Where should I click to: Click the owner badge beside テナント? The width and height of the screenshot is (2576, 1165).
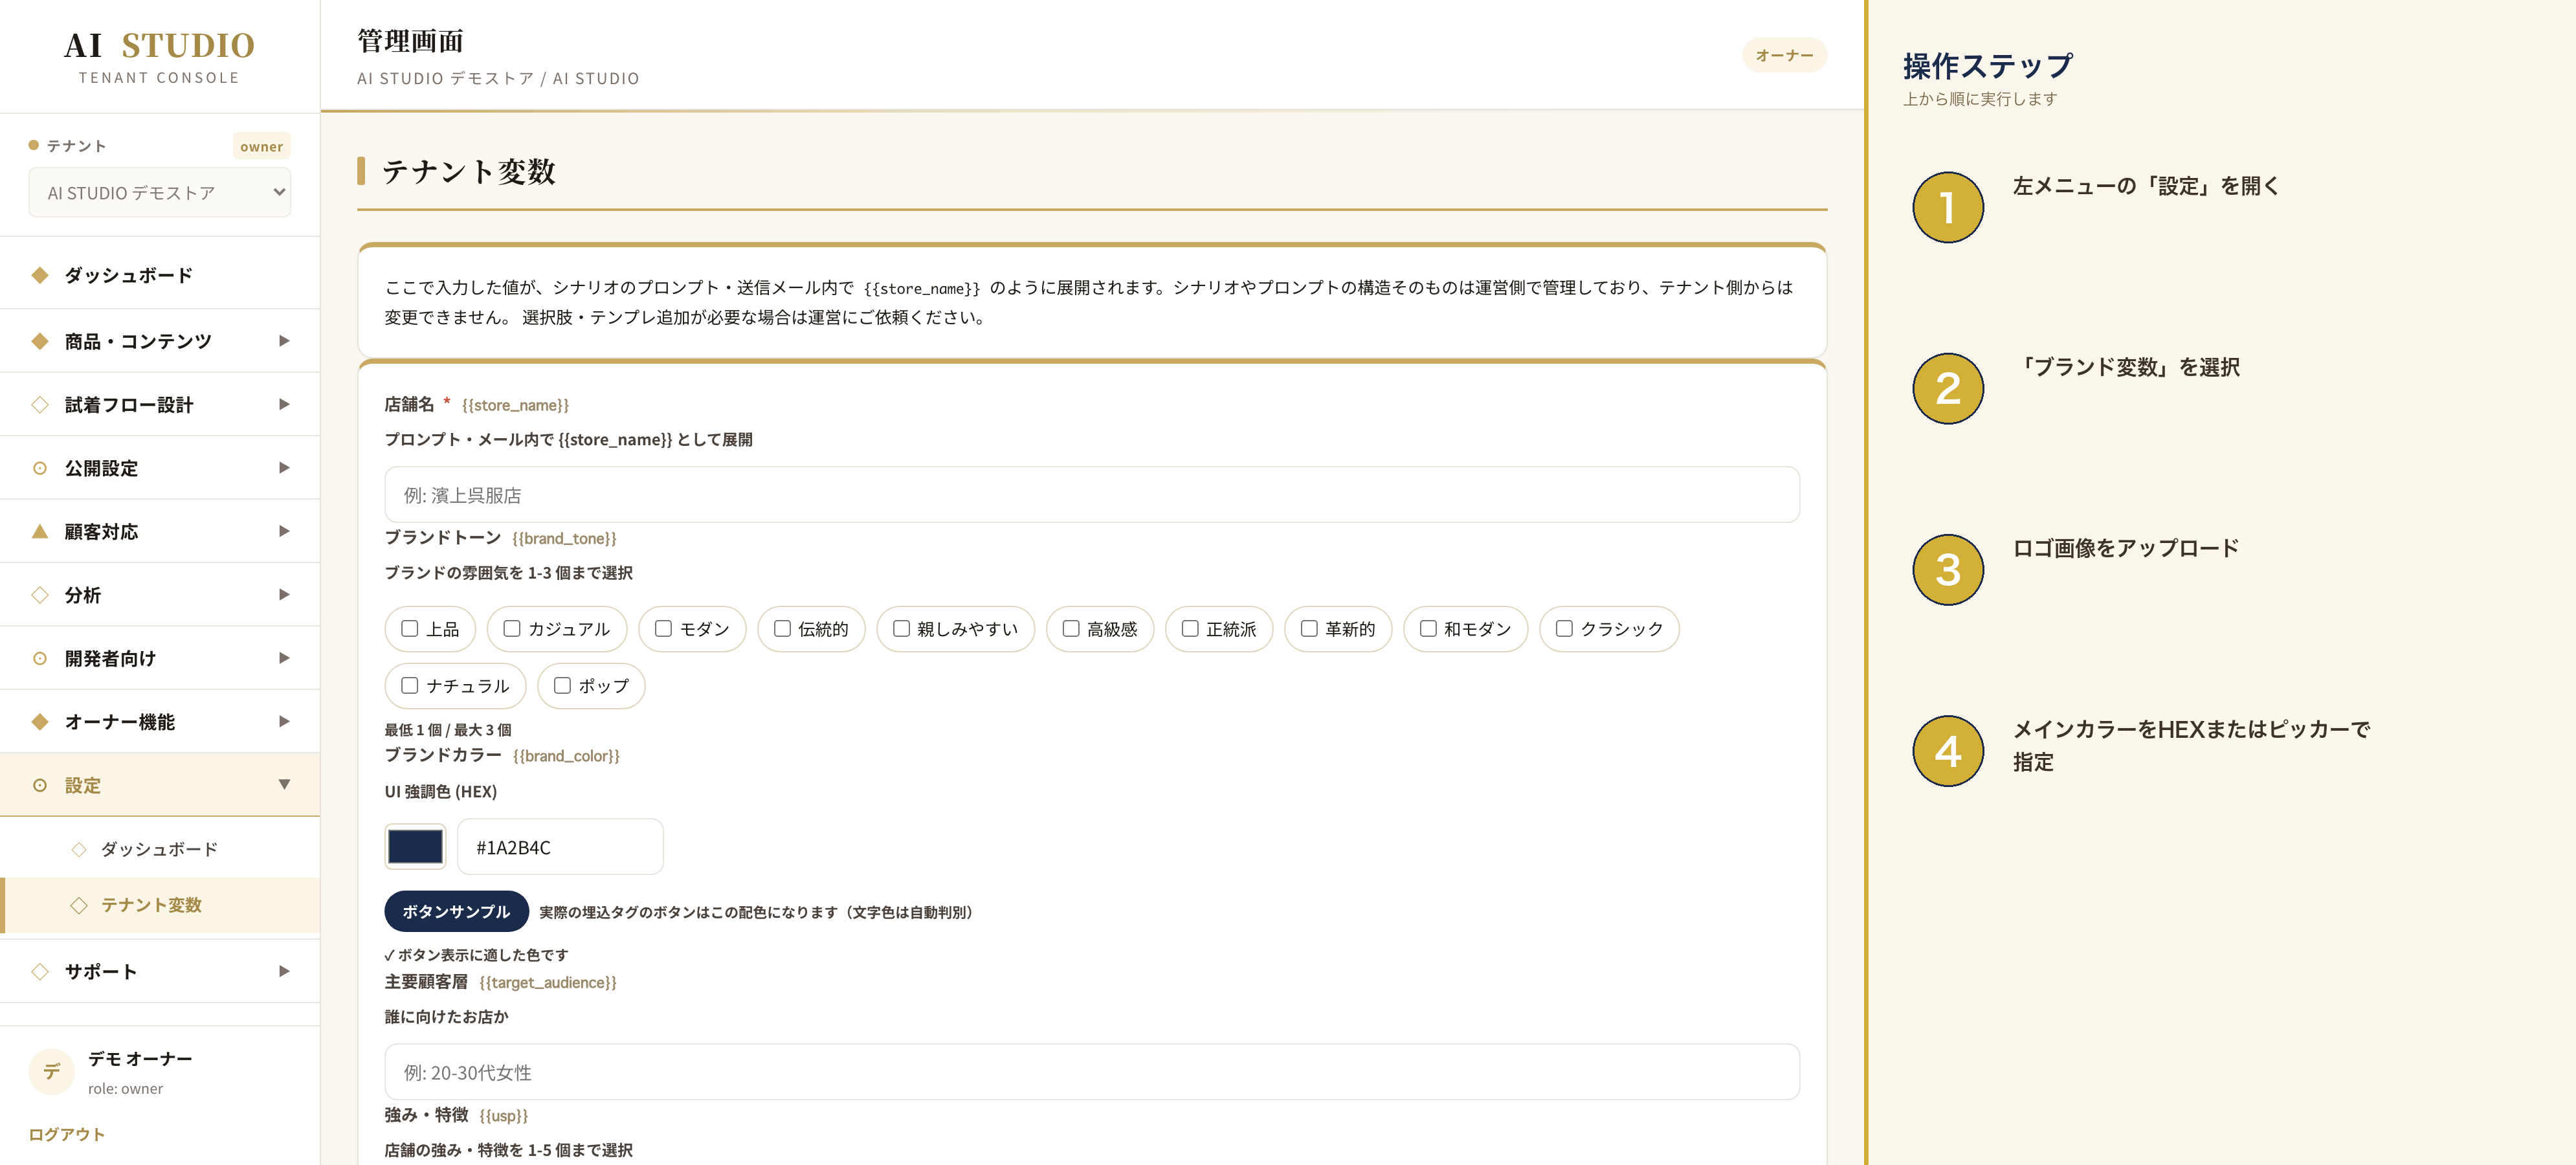261,146
